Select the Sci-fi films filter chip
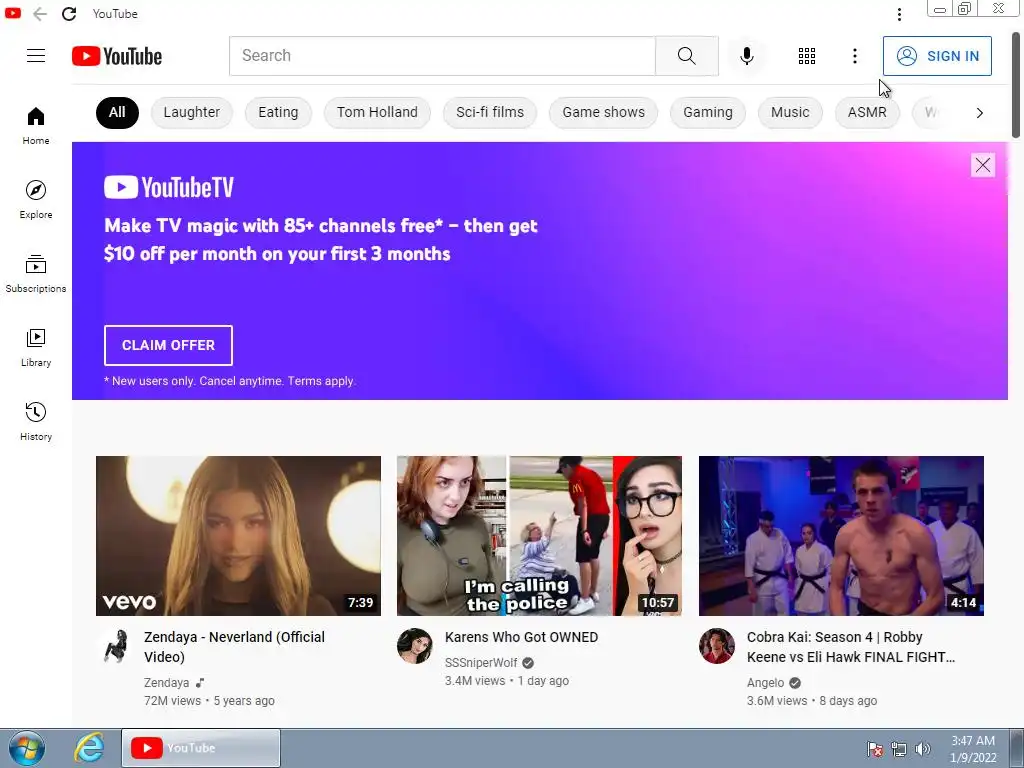Viewport: 1024px width, 768px height. [x=490, y=112]
